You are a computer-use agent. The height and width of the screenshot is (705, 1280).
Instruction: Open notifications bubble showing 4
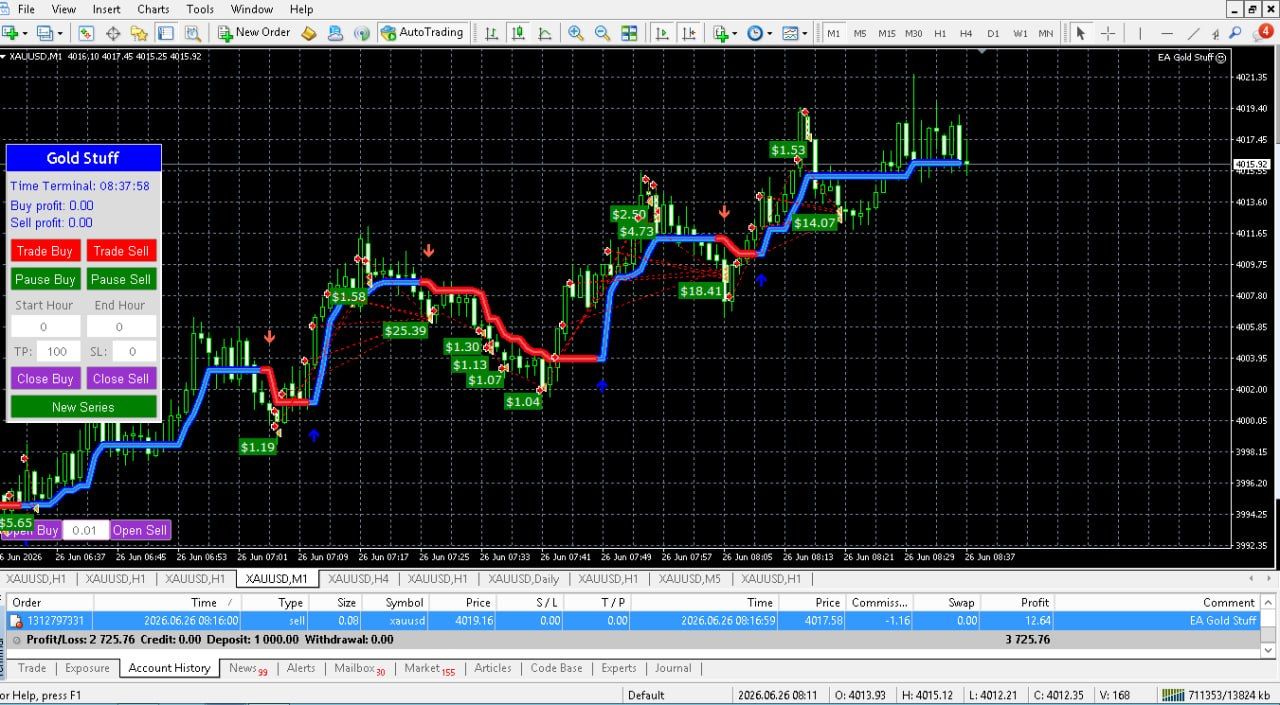point(1262,33)
